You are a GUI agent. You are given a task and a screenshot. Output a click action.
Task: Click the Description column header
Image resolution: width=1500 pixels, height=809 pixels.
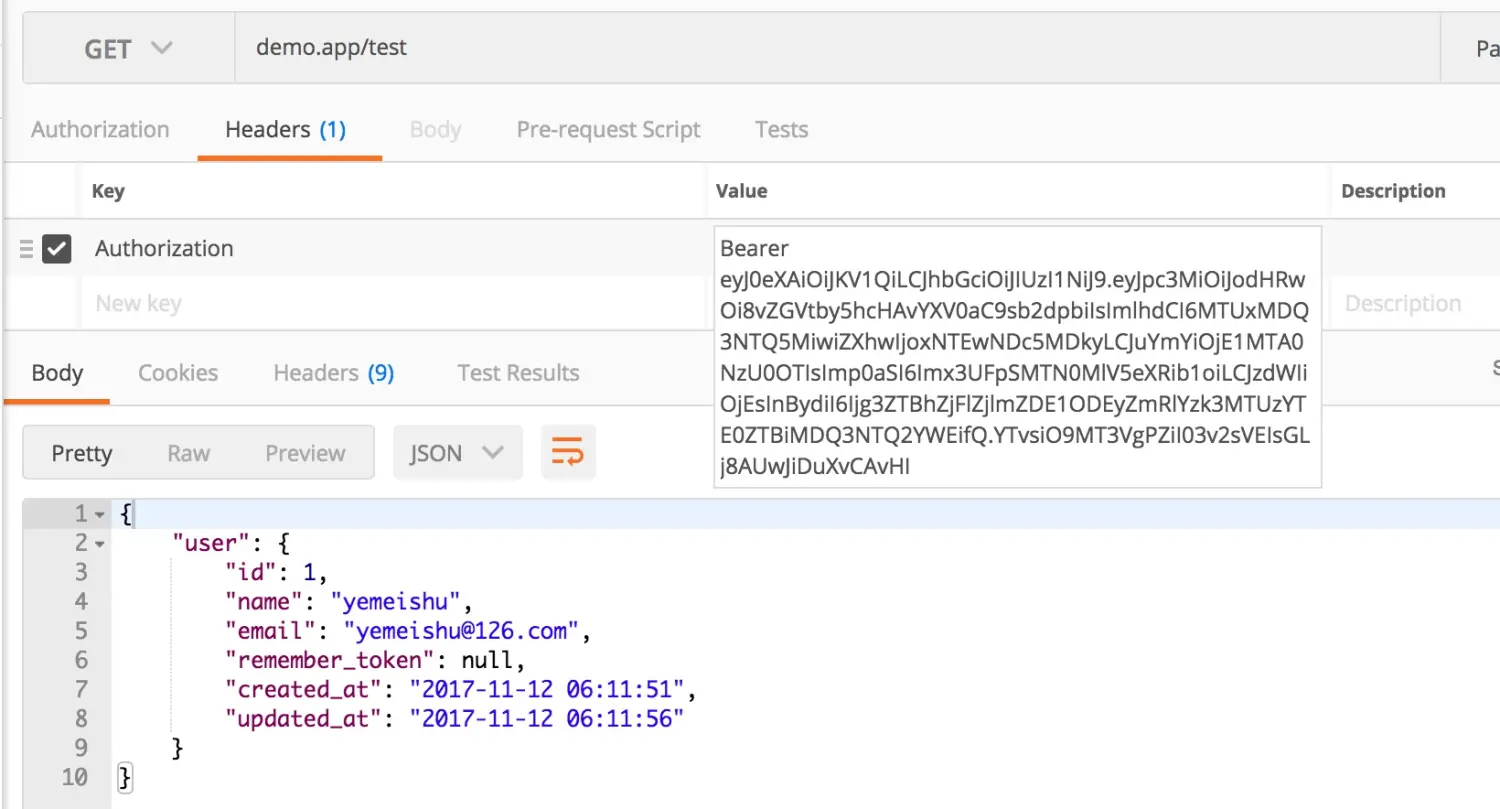tap(1393, 191)
